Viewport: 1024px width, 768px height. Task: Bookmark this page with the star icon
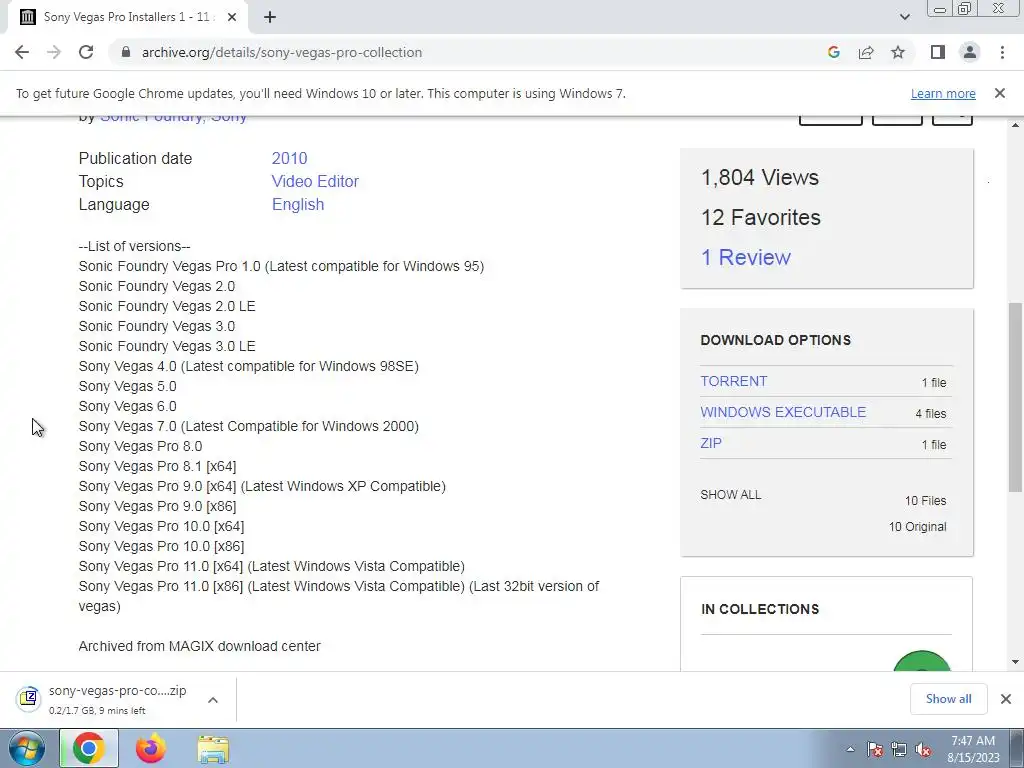pyautogui.click(x=898, y=52)
